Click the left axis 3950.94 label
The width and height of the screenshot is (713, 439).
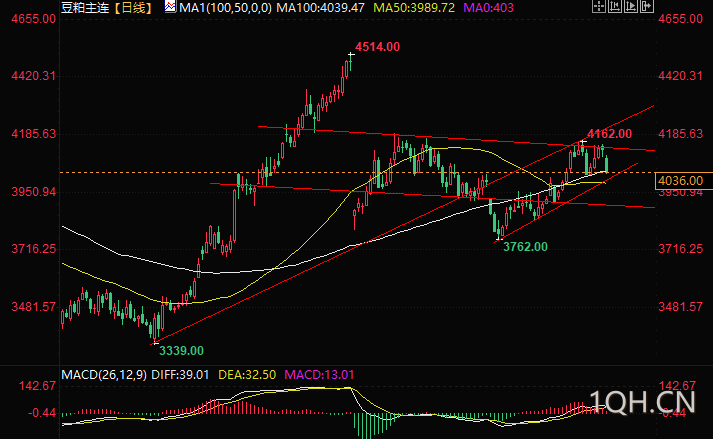(x=34, y=192)
